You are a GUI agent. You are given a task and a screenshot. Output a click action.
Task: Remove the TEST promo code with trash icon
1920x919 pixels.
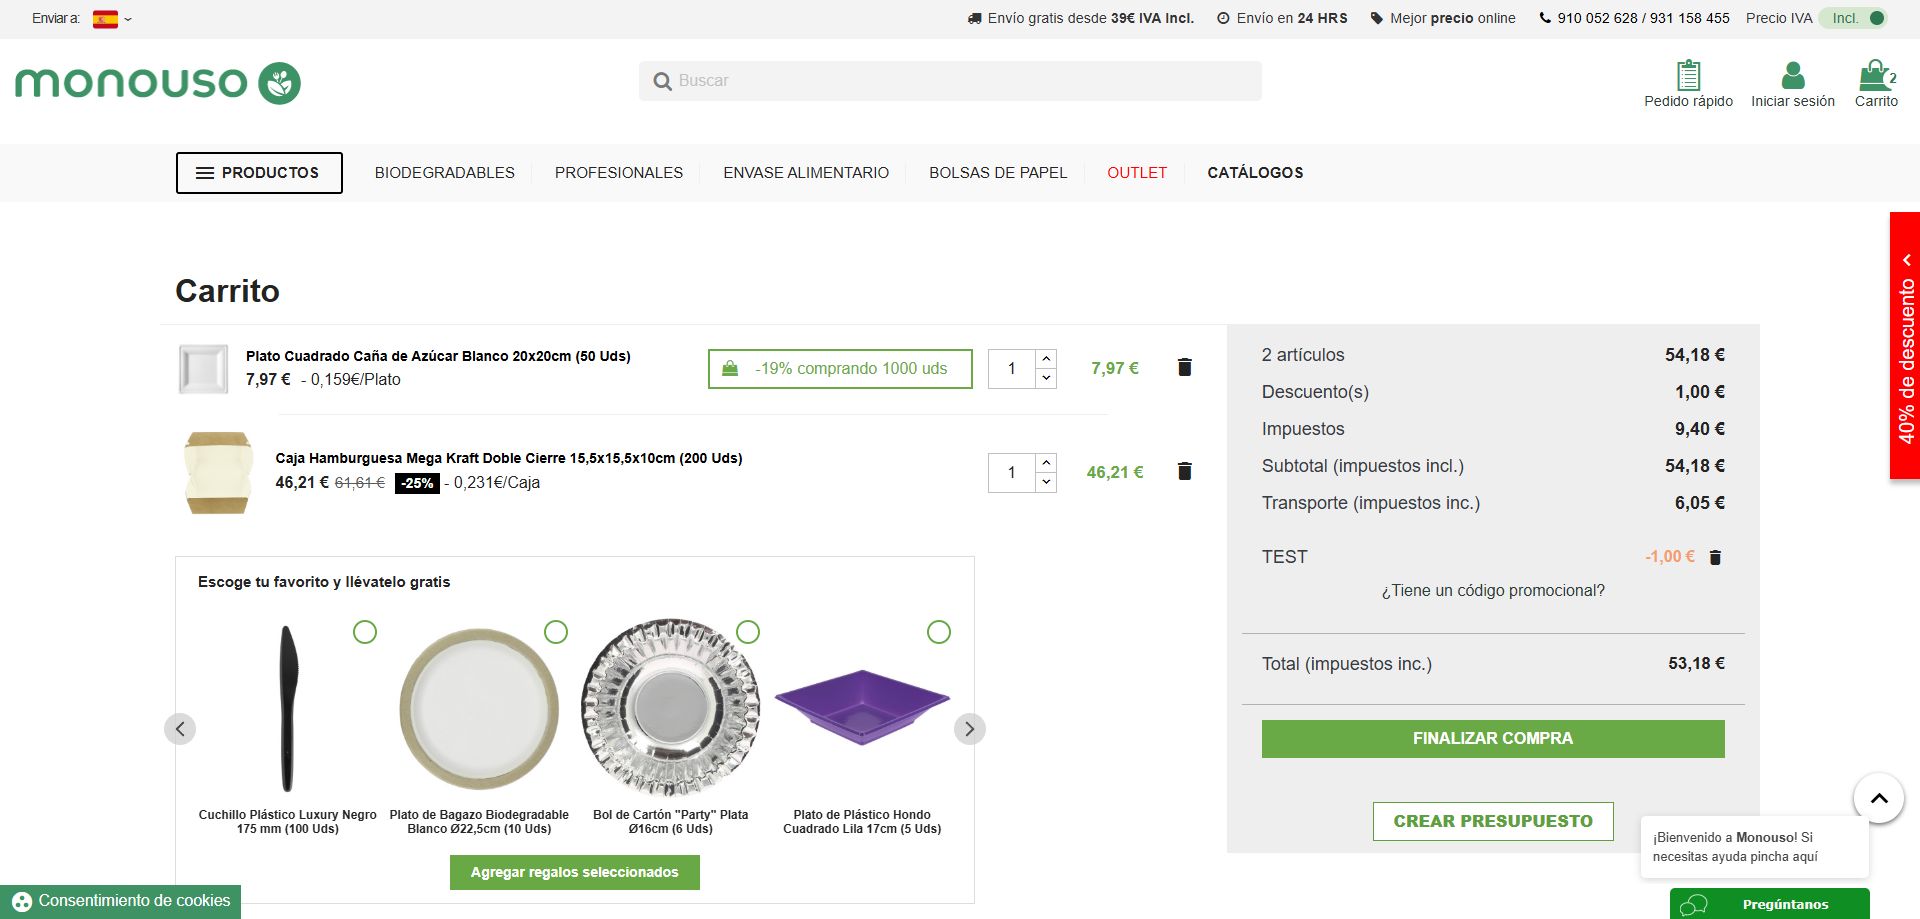point(1715,557)
